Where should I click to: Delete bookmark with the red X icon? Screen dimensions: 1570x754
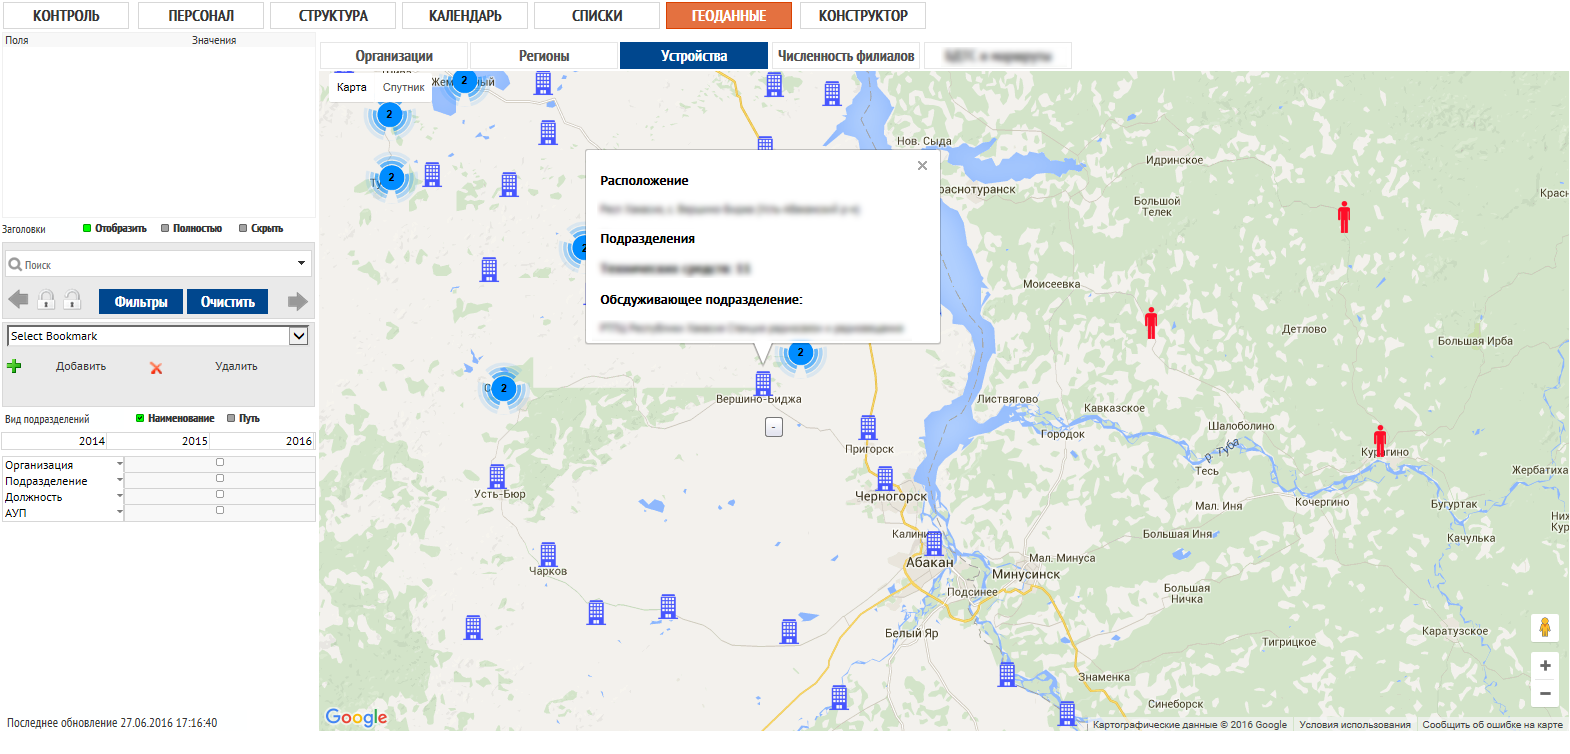[x=156, y=368]
